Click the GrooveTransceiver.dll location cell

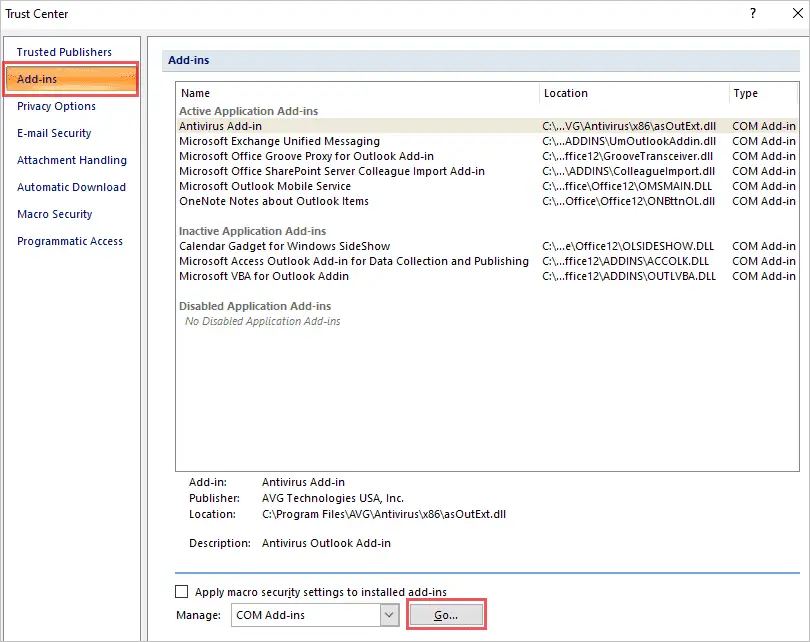(627, 156)
